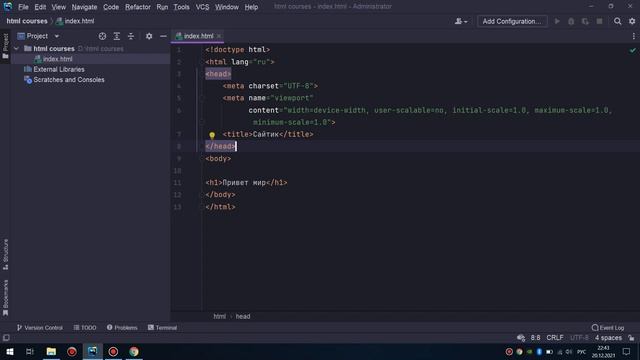Open the File menu
The width and height of the screenshot is (640, 360).
point(23,7)
